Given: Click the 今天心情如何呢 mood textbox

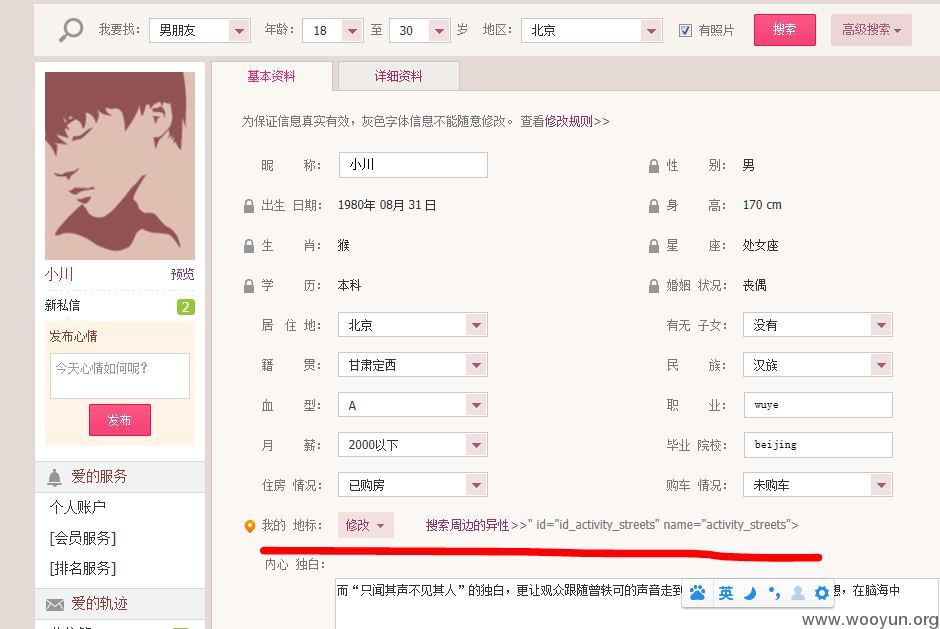Looking at the screenshot, I should tap(120, 376).
